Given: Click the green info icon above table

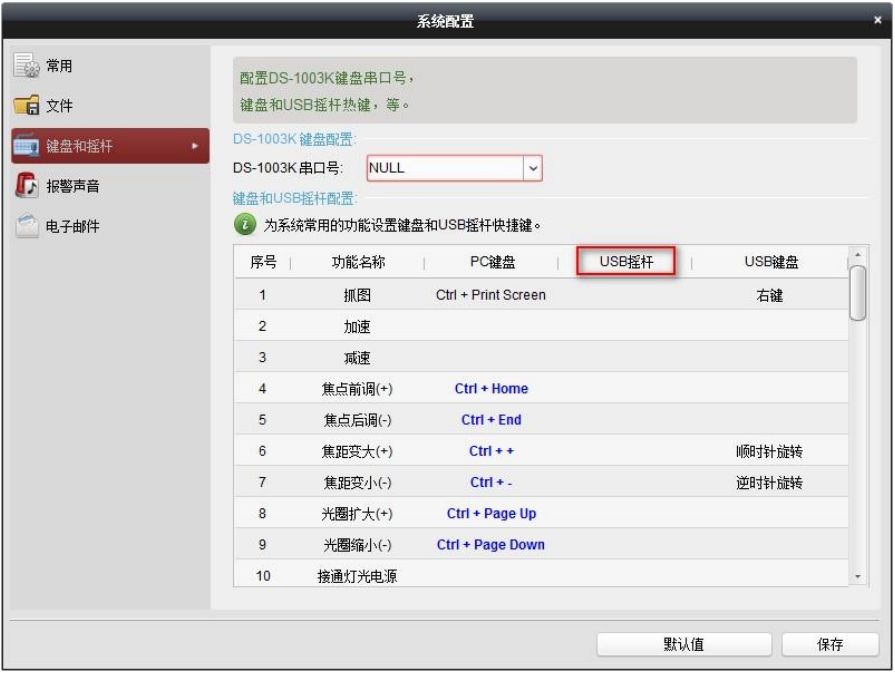Looking at the screenshot, I should [x=246, y=226].
